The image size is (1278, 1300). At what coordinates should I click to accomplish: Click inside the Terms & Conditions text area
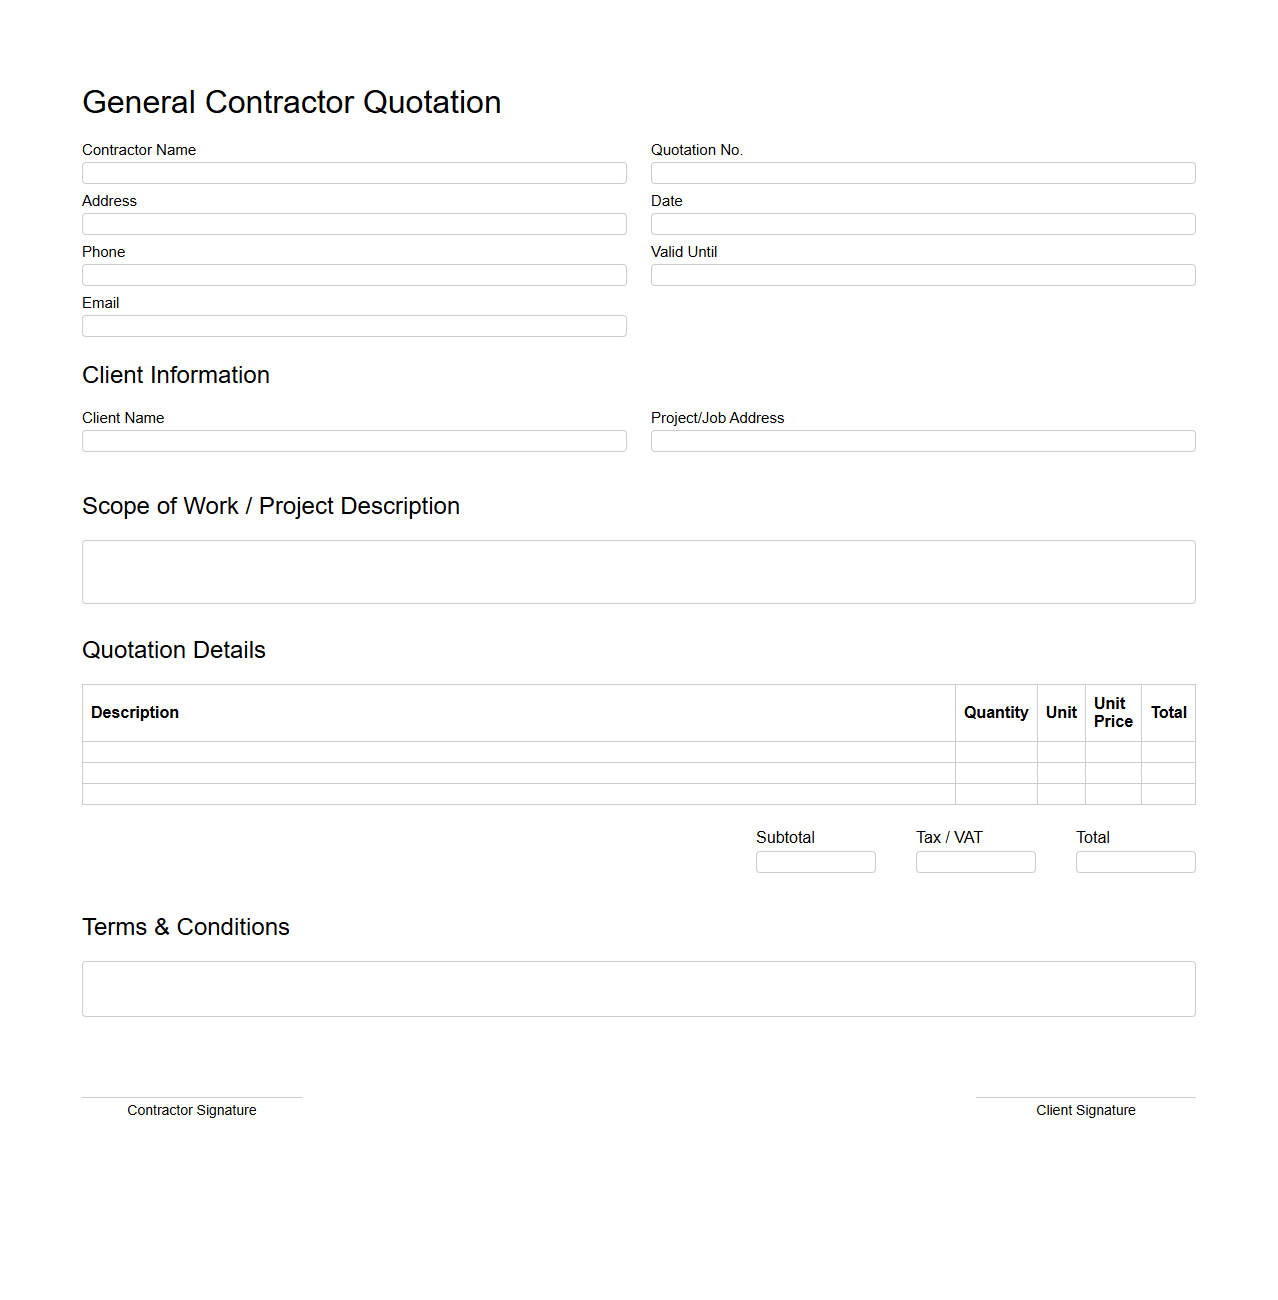point(638,988)
